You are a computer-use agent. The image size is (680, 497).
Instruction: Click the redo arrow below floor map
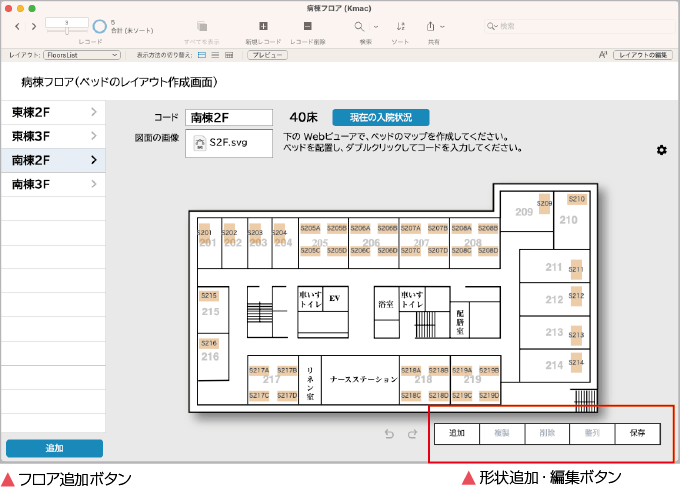(412, 434)
